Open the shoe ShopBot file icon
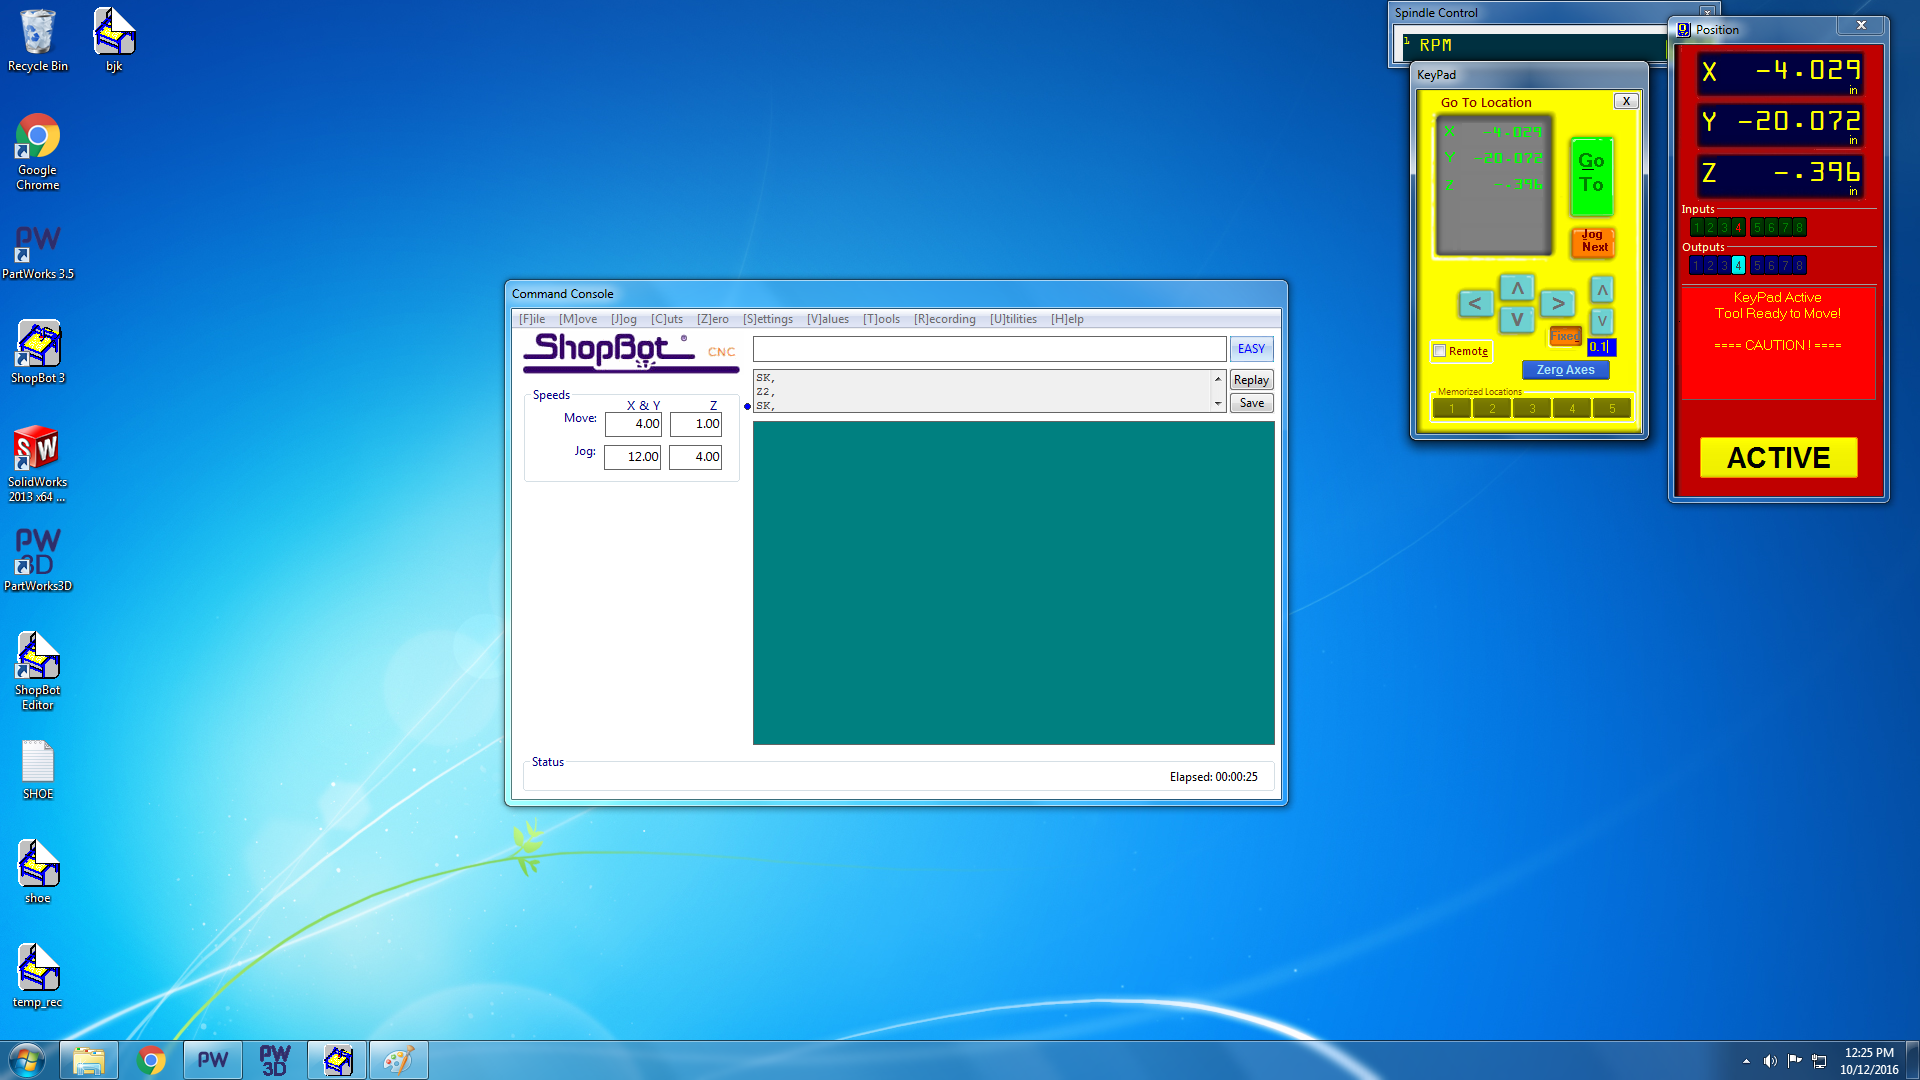This screenshot has width=1920, height=1080. point(37,872)
